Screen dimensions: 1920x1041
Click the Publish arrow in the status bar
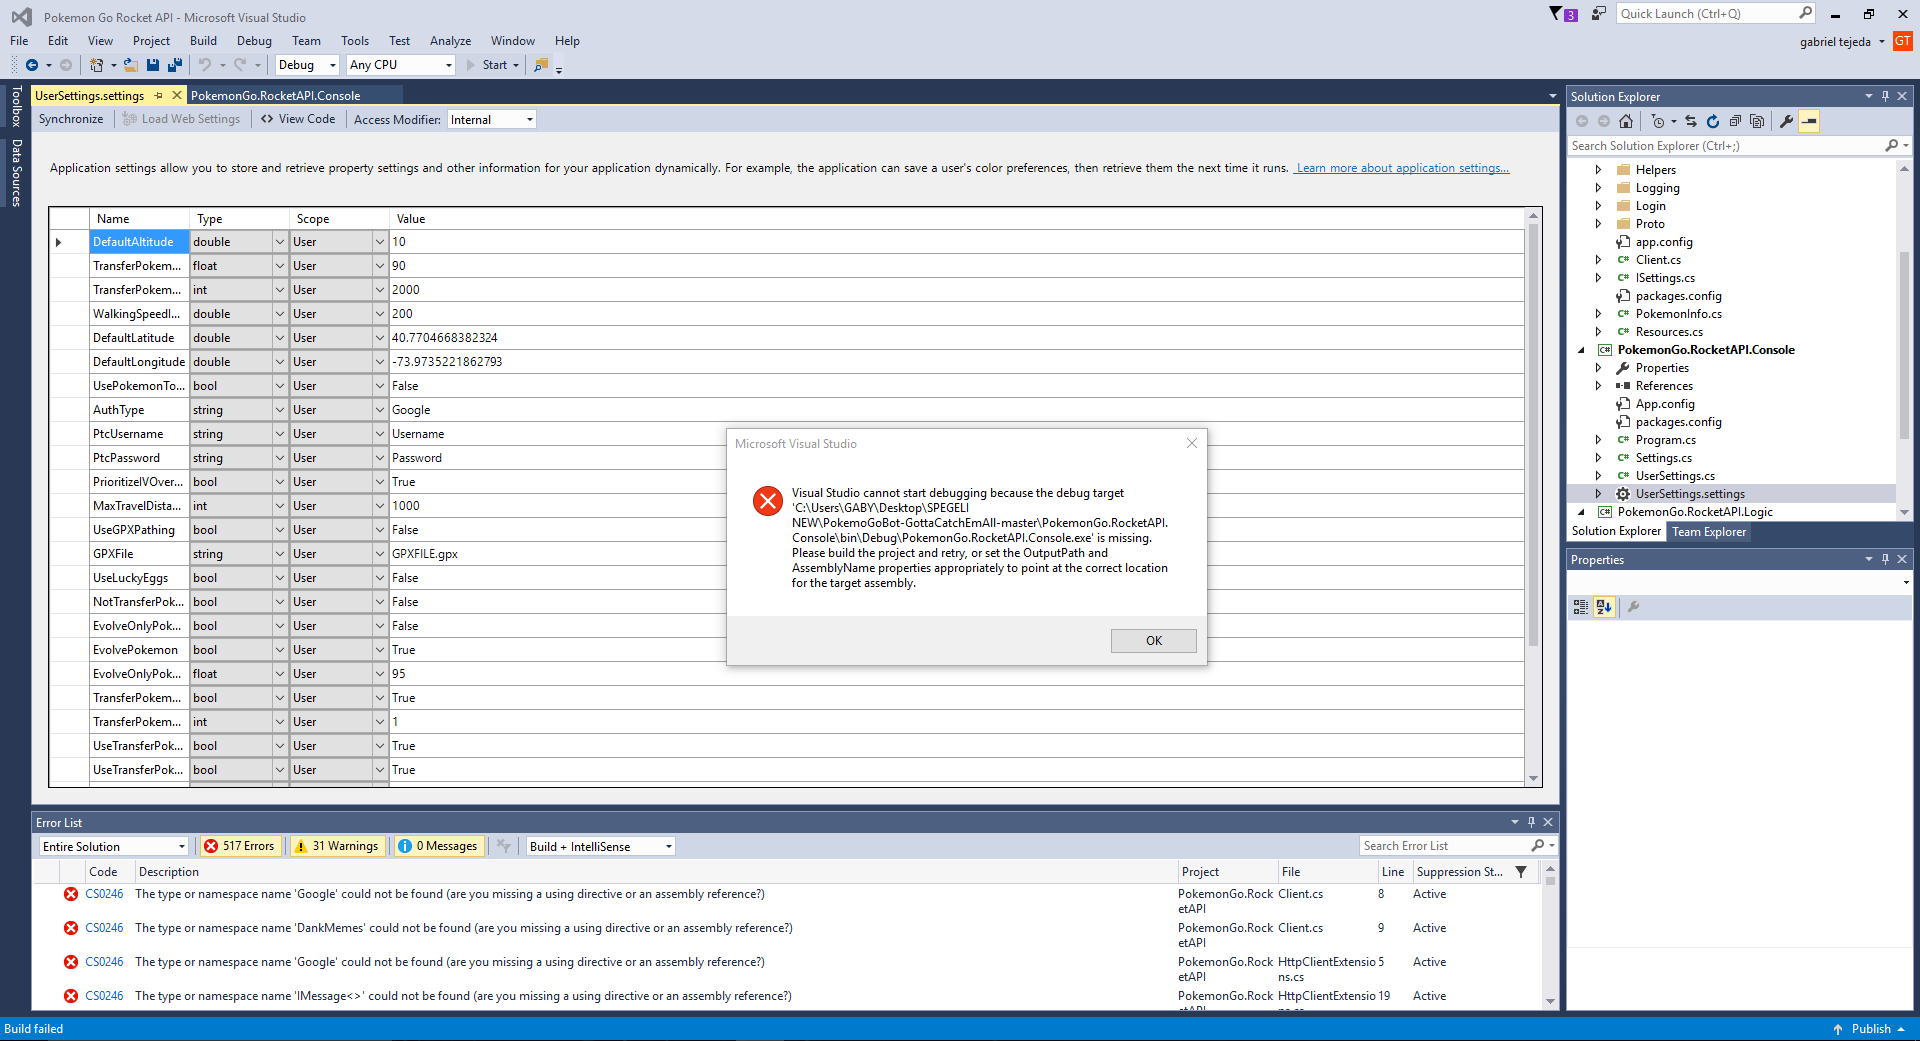pos(1838,1029)
